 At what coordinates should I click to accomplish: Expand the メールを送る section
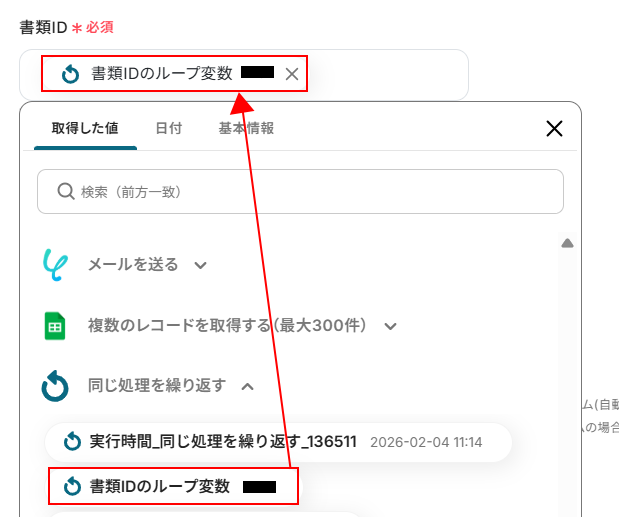pyautogui.click(x=201, y=265)
